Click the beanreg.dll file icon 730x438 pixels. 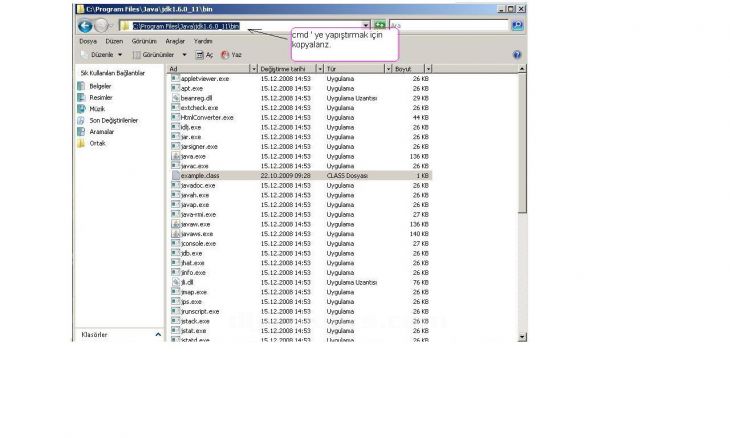click(175, 98)
